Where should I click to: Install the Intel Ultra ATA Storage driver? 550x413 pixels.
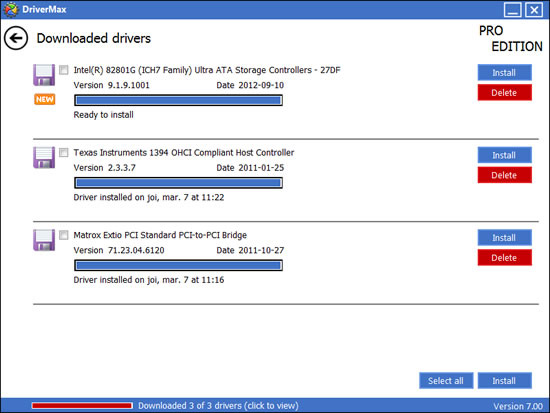(x=504, y=73)
